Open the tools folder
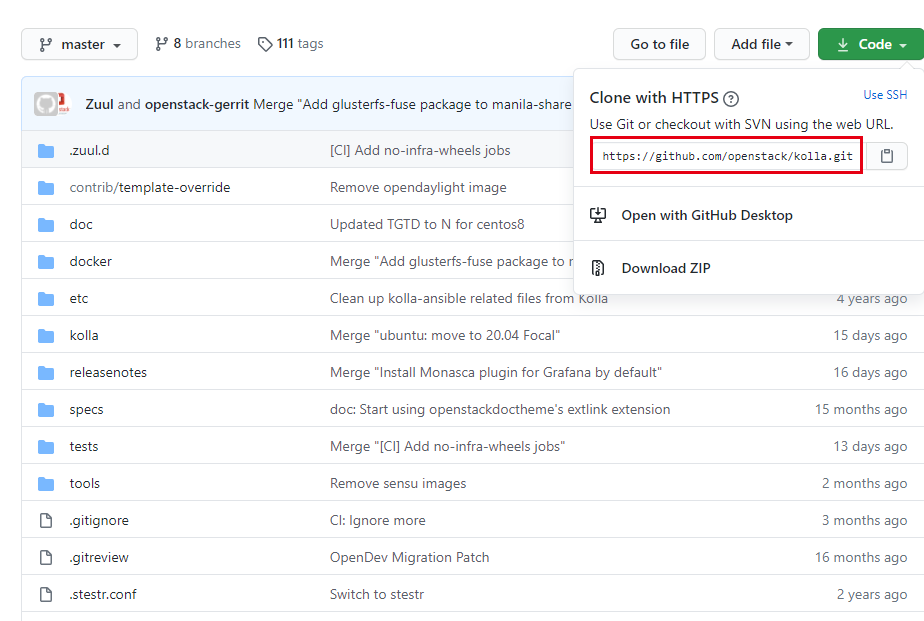Image resolution: width=924 pixels, height=621 pixels. pyautogui.click(x=84, y=484)
